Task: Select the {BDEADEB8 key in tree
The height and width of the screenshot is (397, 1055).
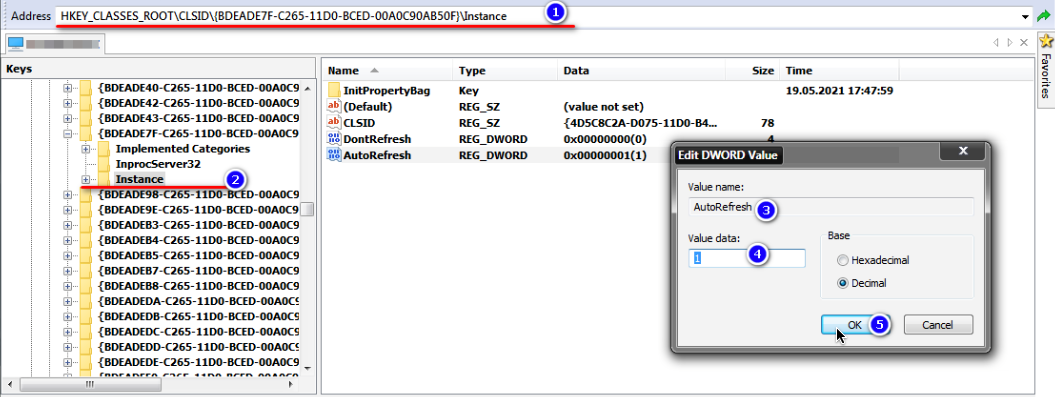Action: point(198,286)
